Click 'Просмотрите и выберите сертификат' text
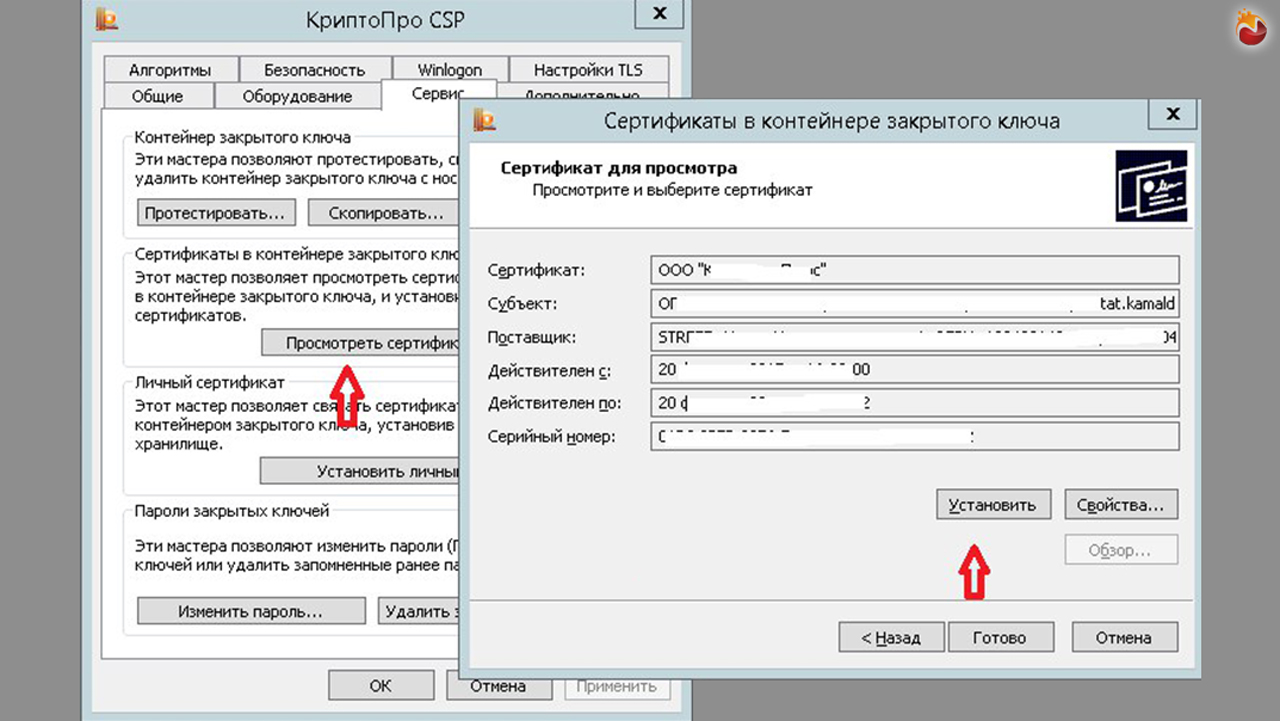 pos(672,189)
